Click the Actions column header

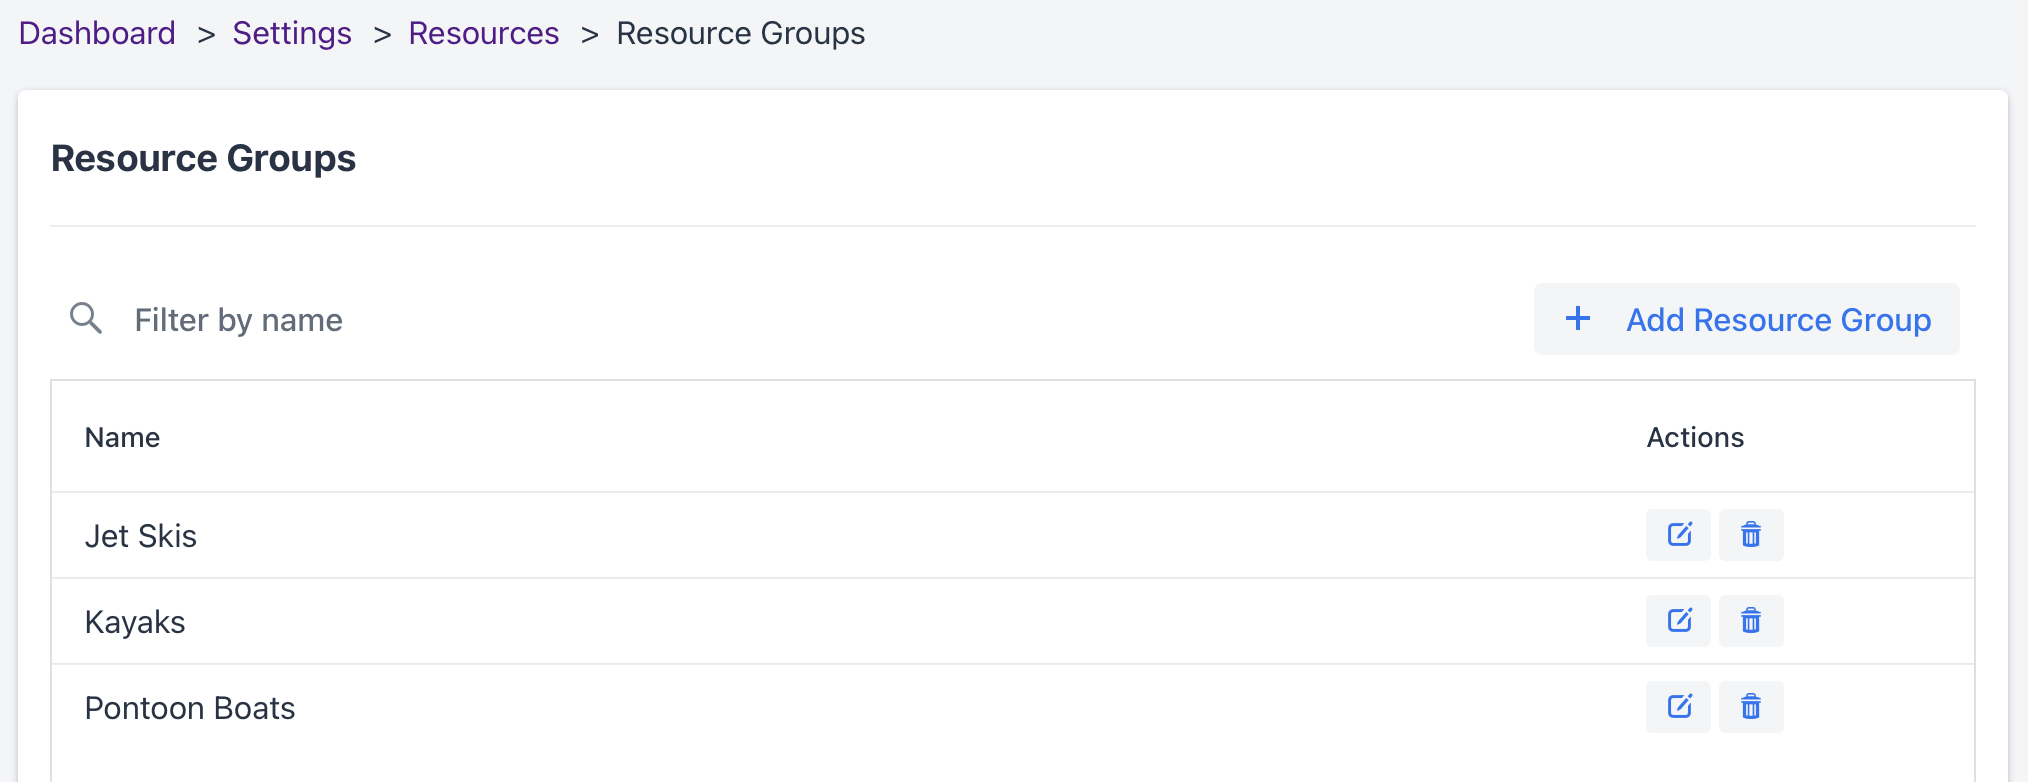[x=1695, y=437]
